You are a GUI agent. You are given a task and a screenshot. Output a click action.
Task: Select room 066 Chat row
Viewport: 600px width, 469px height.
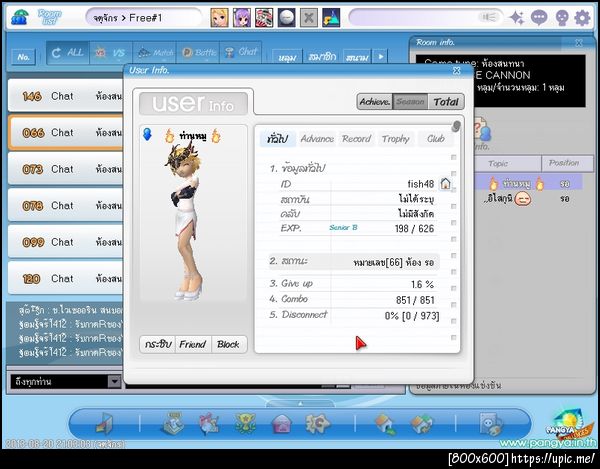tap(66, 133)
